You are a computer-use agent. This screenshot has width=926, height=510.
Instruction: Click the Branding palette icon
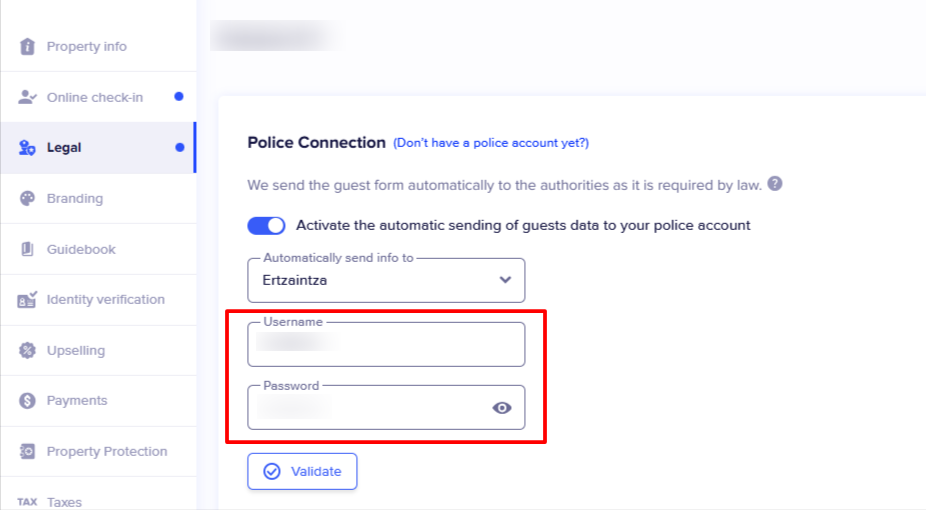(27, 198)
